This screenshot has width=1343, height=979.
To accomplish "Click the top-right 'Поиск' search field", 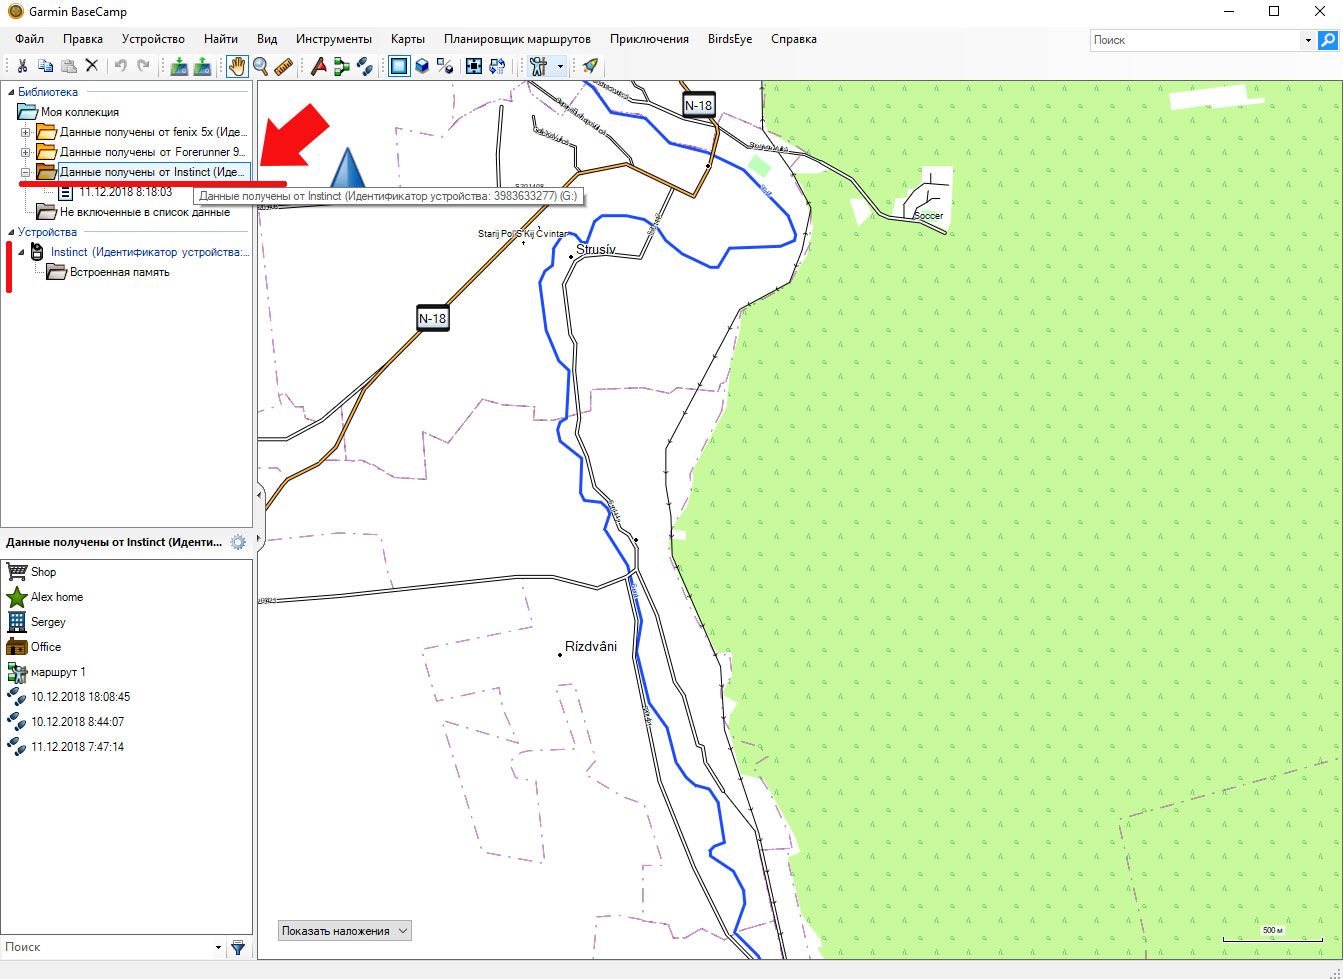I will tap(1195, 40).
